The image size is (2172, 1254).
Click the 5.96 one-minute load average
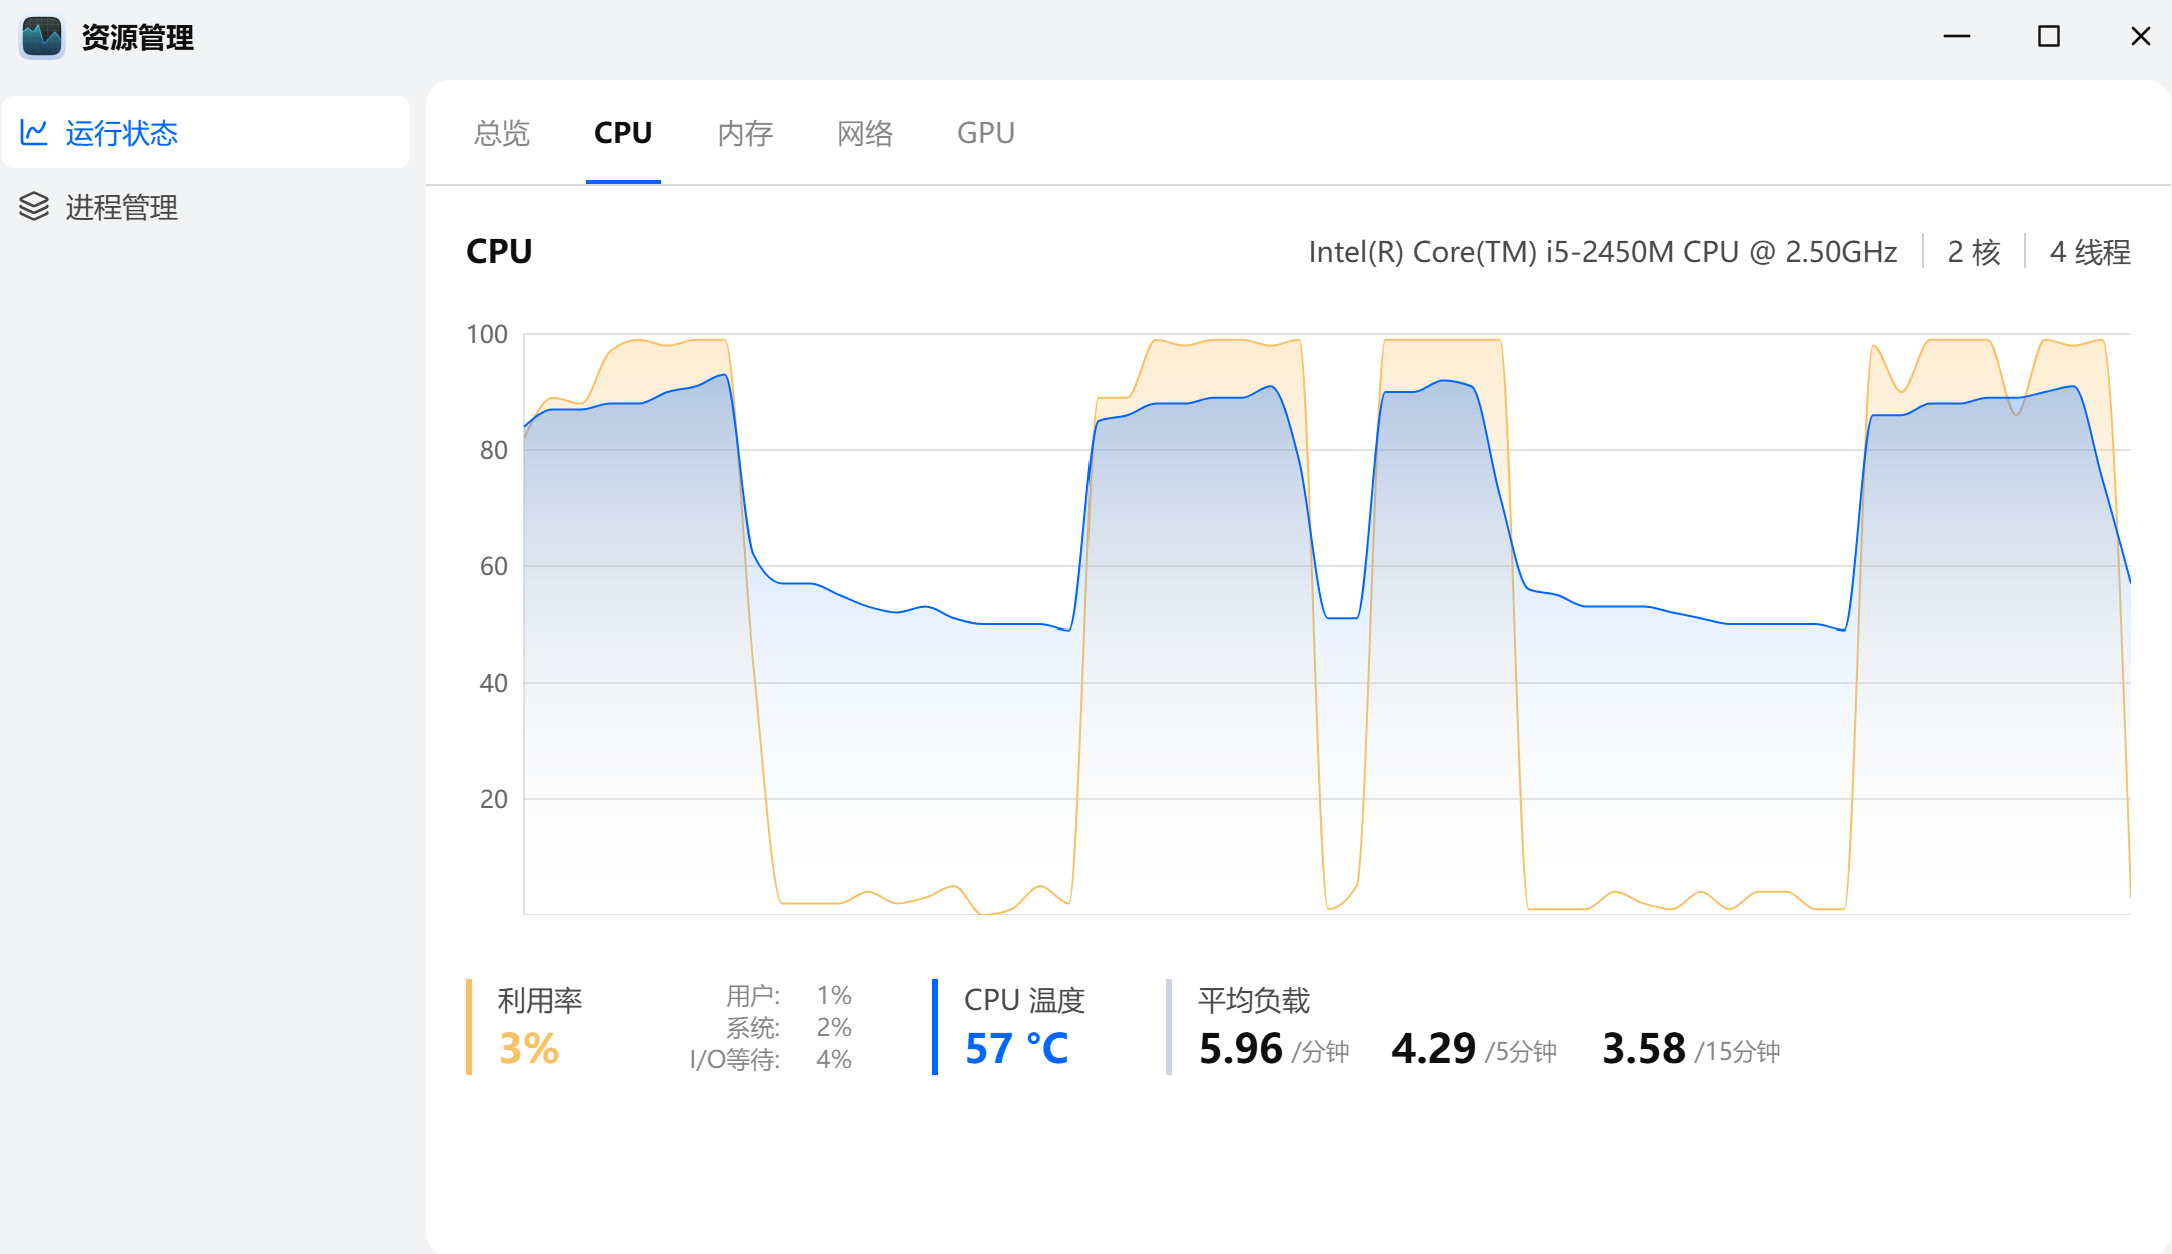tap(1240, 1048)
